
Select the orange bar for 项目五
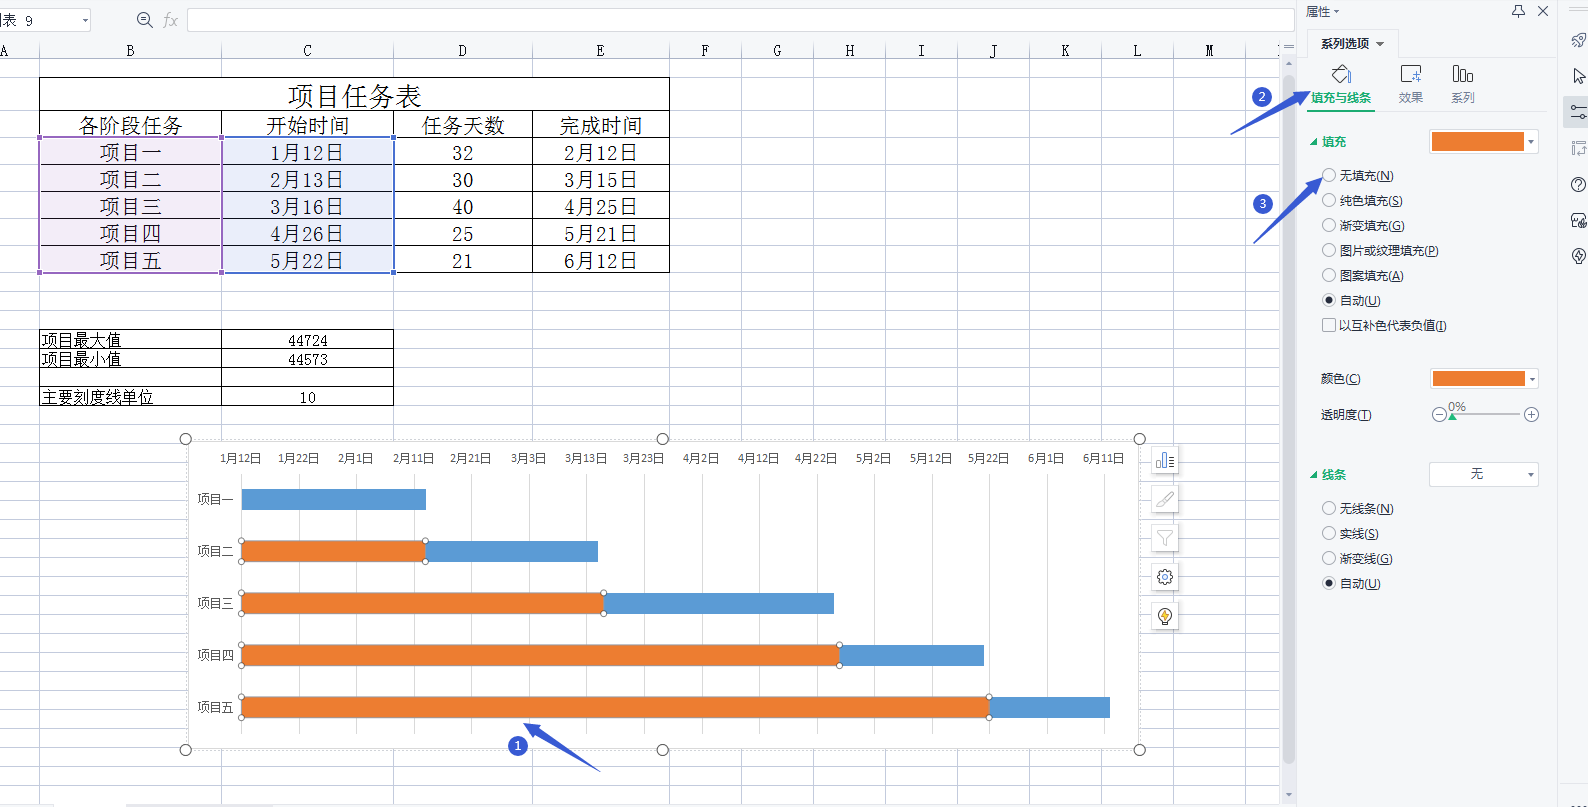point(615,707)
